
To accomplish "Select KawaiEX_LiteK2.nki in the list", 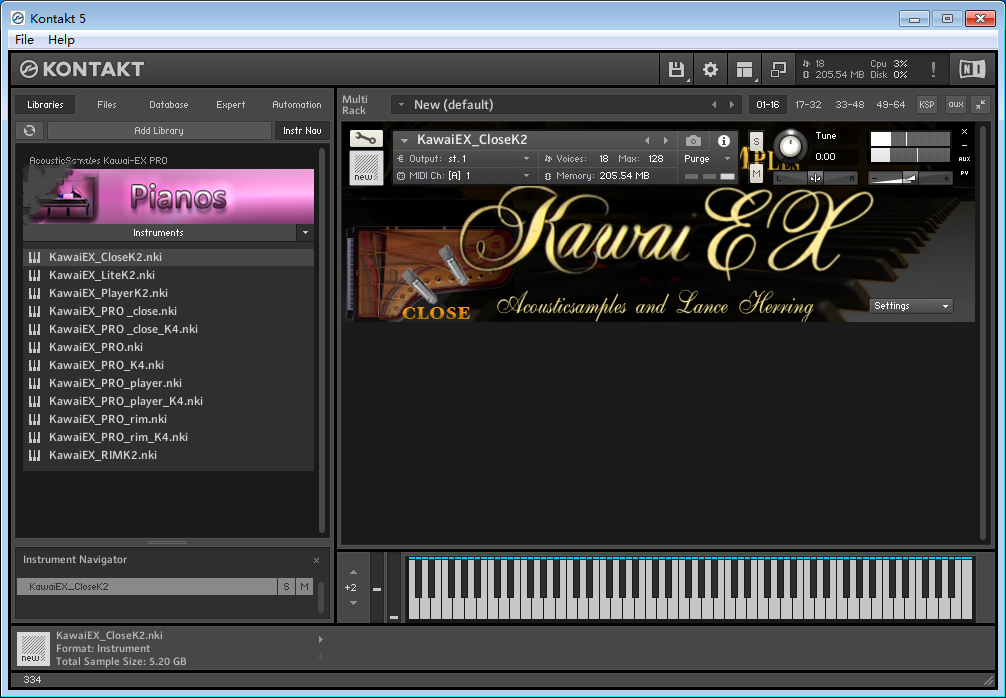I will (x=168, y=275).
